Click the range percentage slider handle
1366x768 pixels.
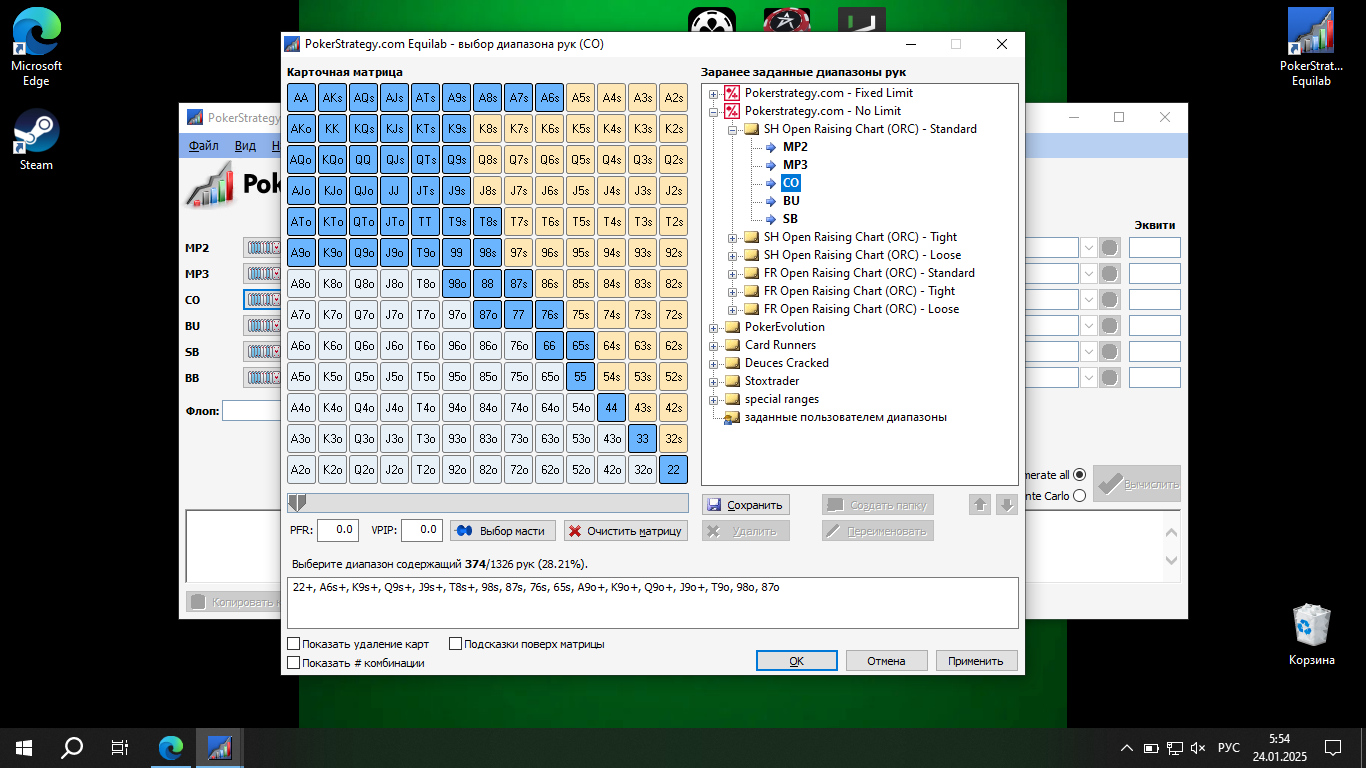[x=297, y=503]
